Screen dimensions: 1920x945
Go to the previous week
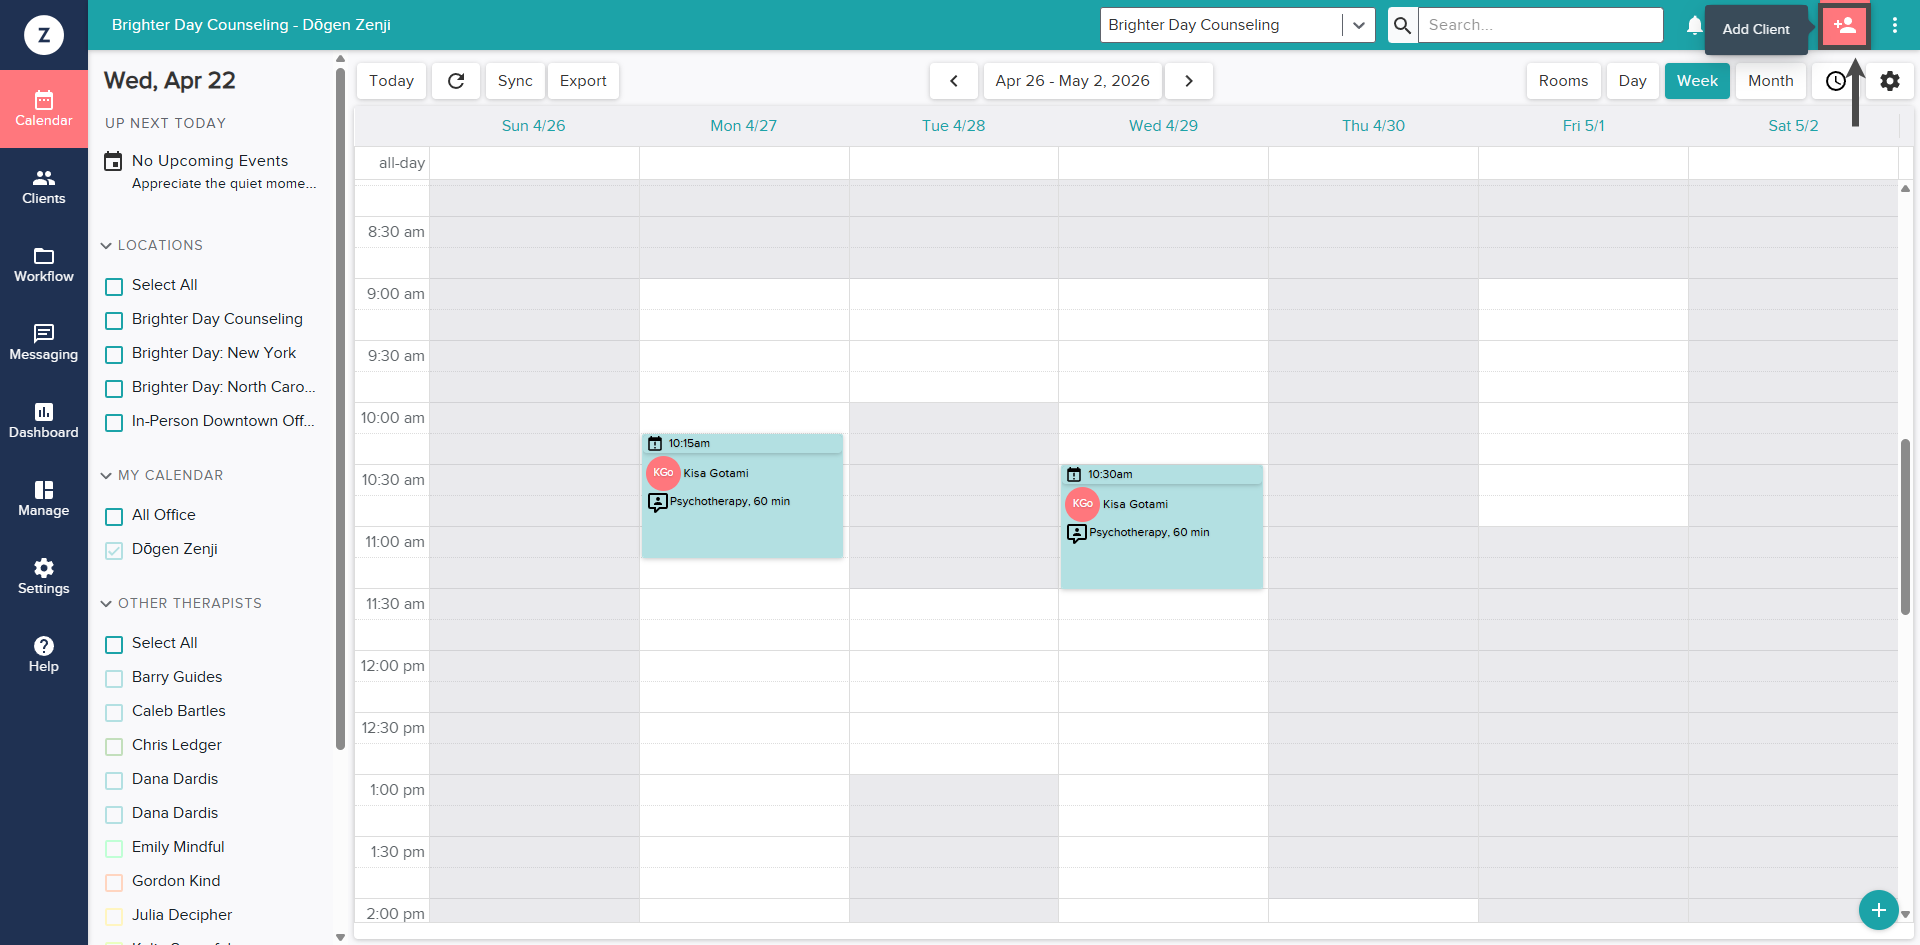point(954,81)
